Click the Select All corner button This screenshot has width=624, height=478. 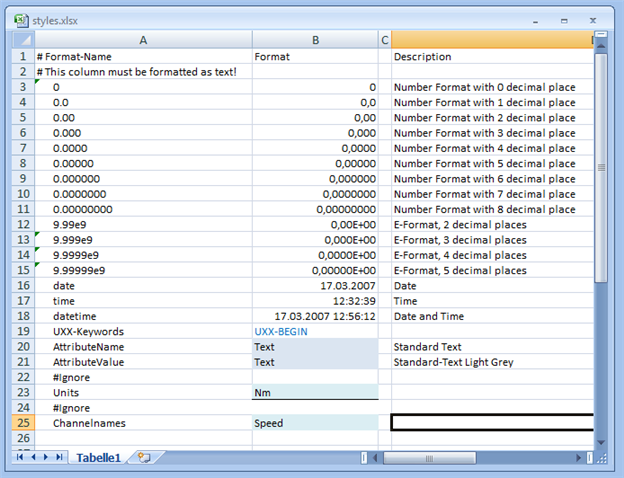[x=21, y=40]
